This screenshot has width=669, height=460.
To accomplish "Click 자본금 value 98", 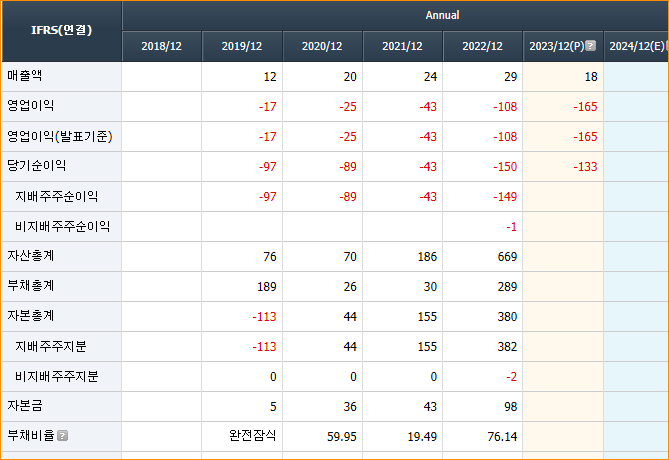I will click(x=510, y=407).
